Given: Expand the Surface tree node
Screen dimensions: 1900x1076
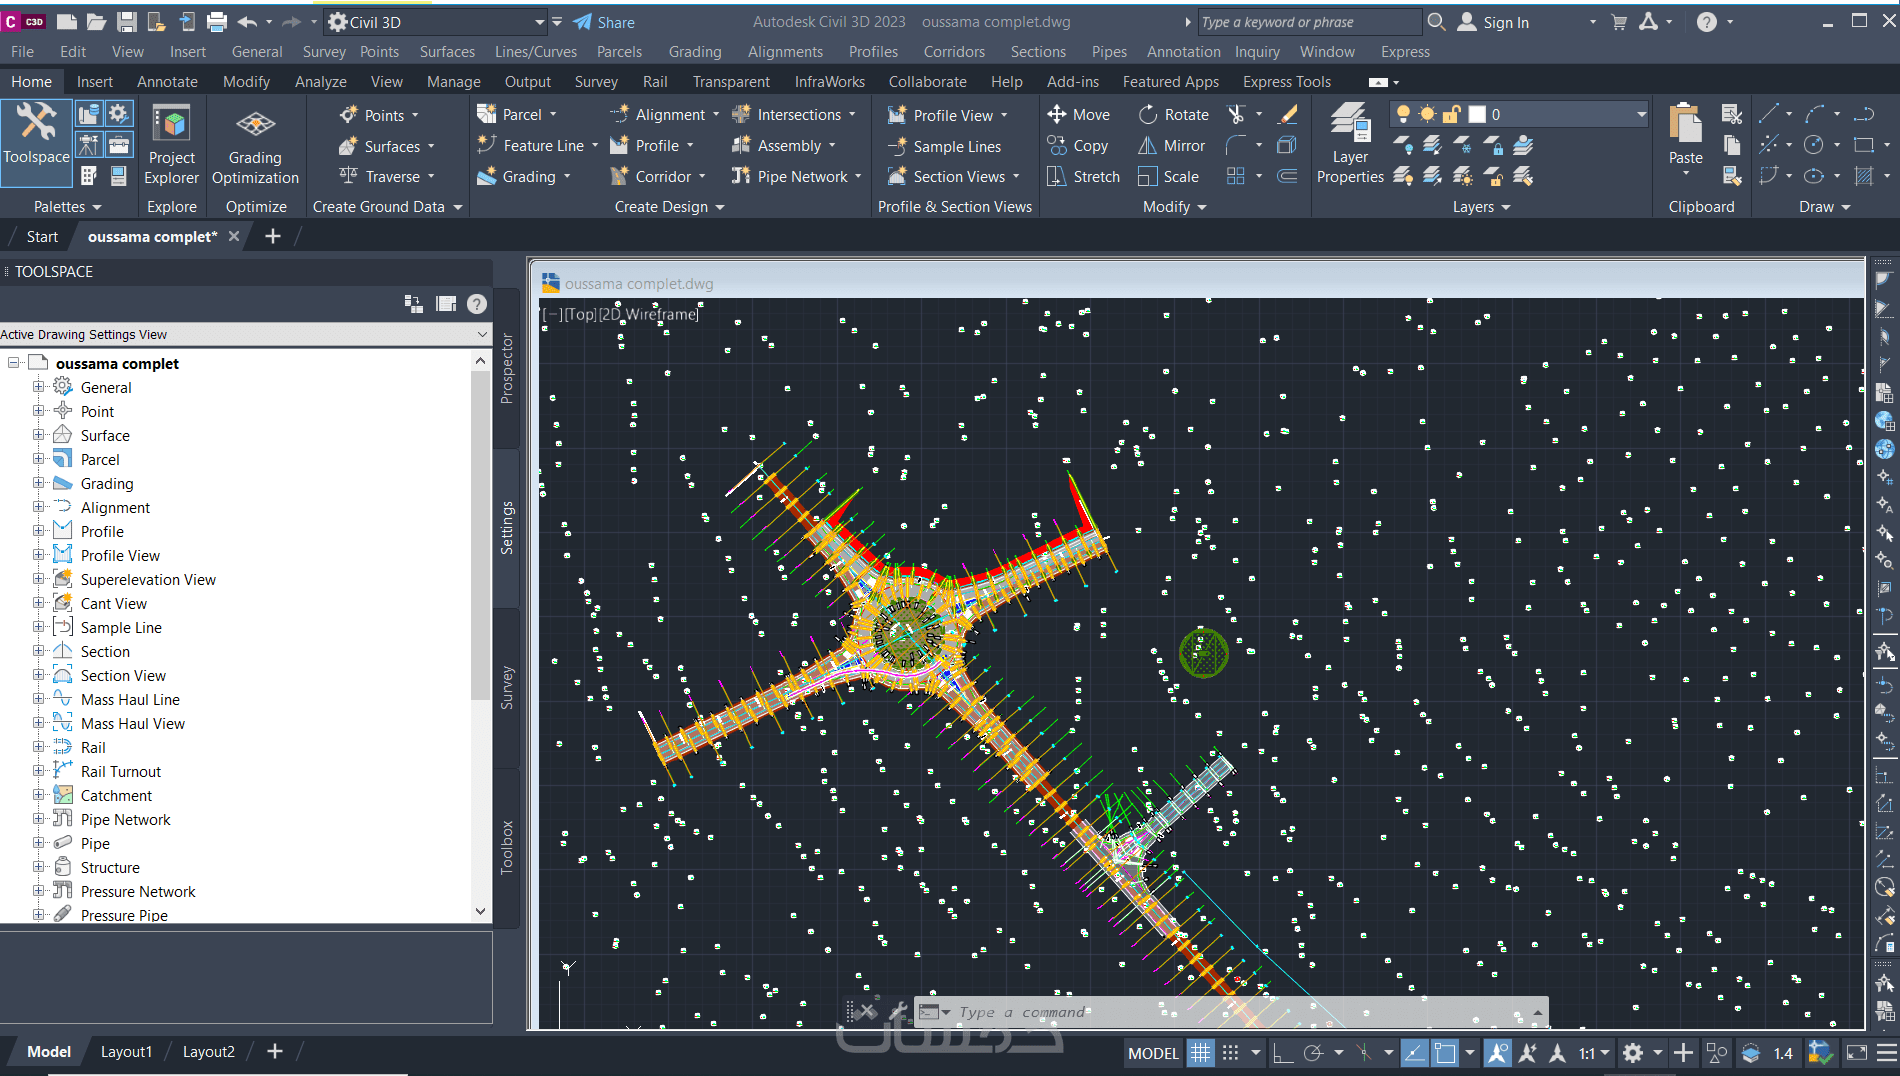Looking at the screenshot, I should pos(38,435).
